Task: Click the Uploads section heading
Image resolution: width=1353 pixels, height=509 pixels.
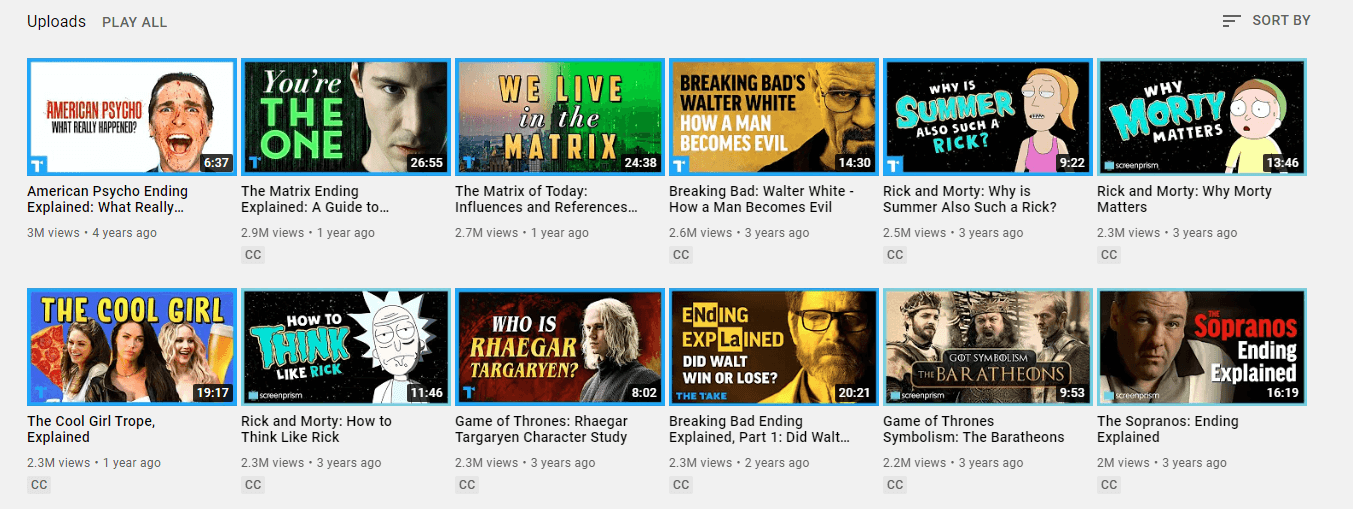Action: (x=56, y=21)
